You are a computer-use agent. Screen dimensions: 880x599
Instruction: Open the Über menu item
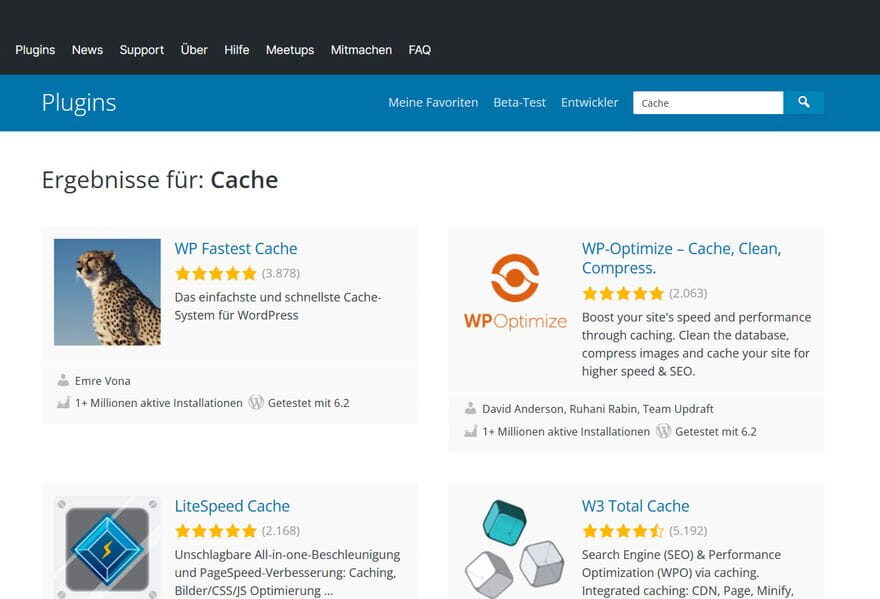click(x=194, y=49)
